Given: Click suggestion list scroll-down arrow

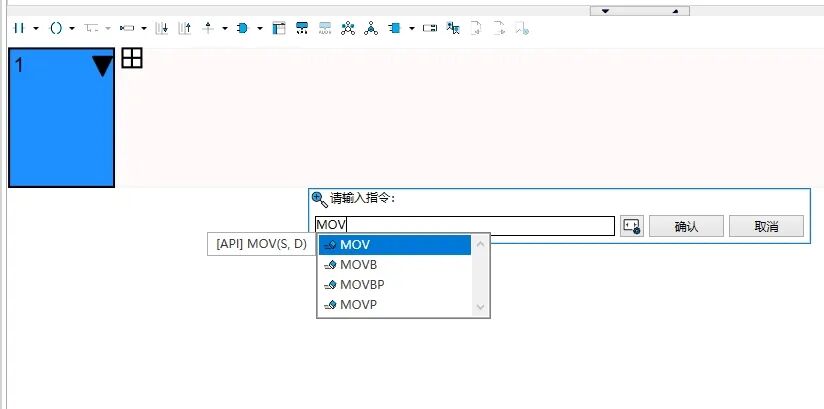Looking at the screenshot, I should click(480, 306).
